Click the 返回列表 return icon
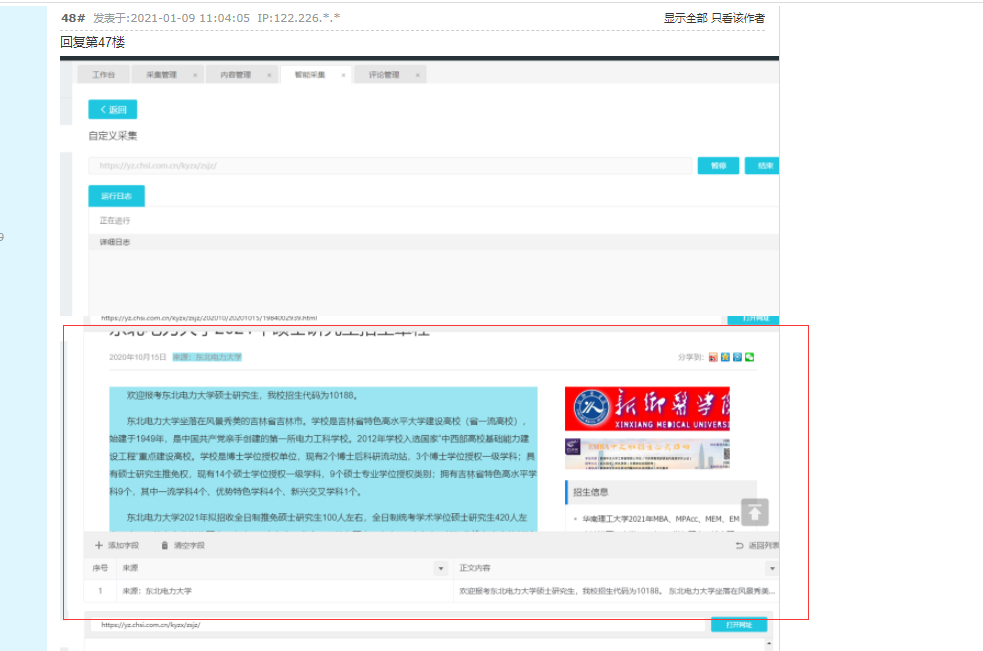This screenshot has height=651, width=983. click(x=739, y=545)
